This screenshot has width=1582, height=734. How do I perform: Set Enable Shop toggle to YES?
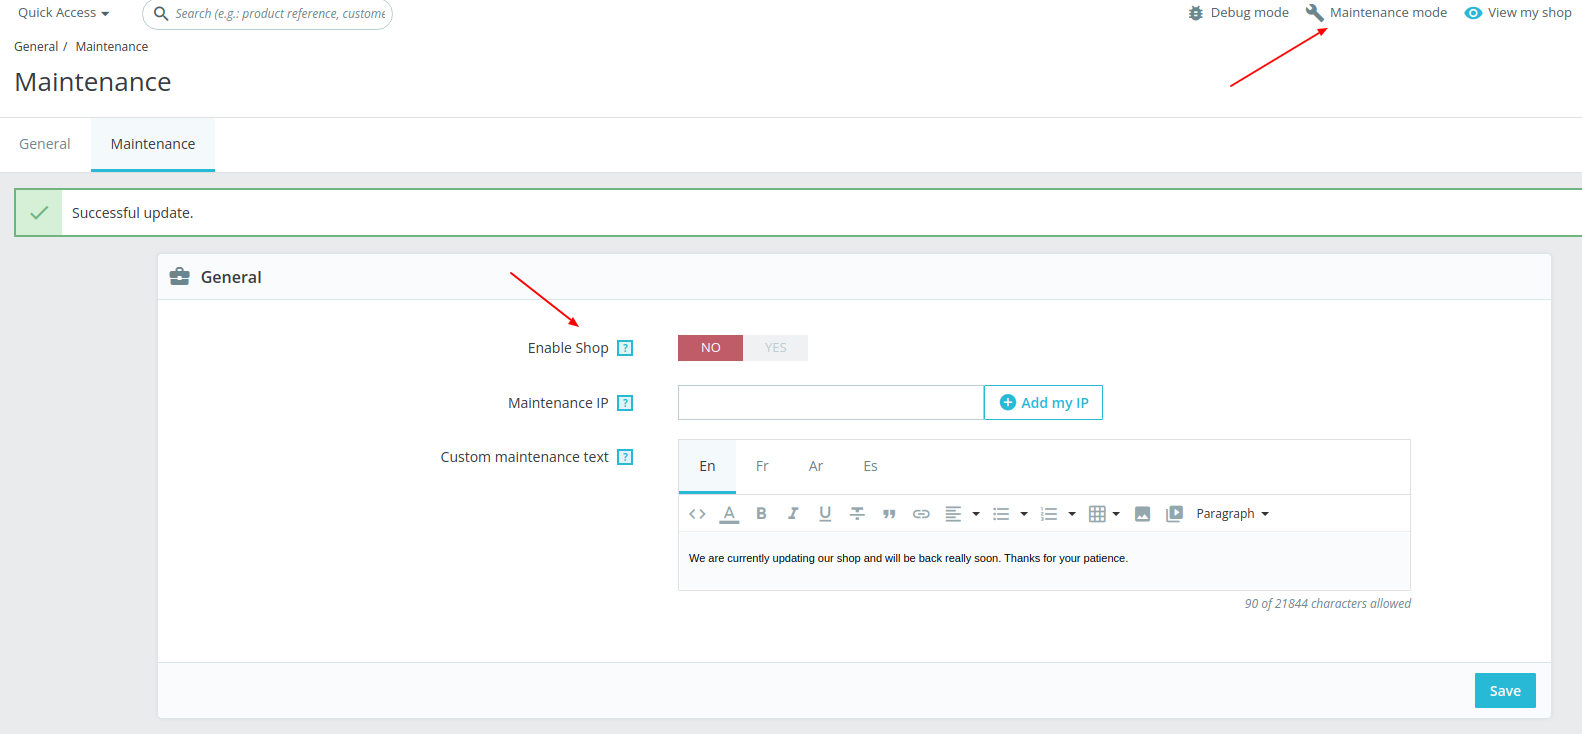(x=775, y=348)
